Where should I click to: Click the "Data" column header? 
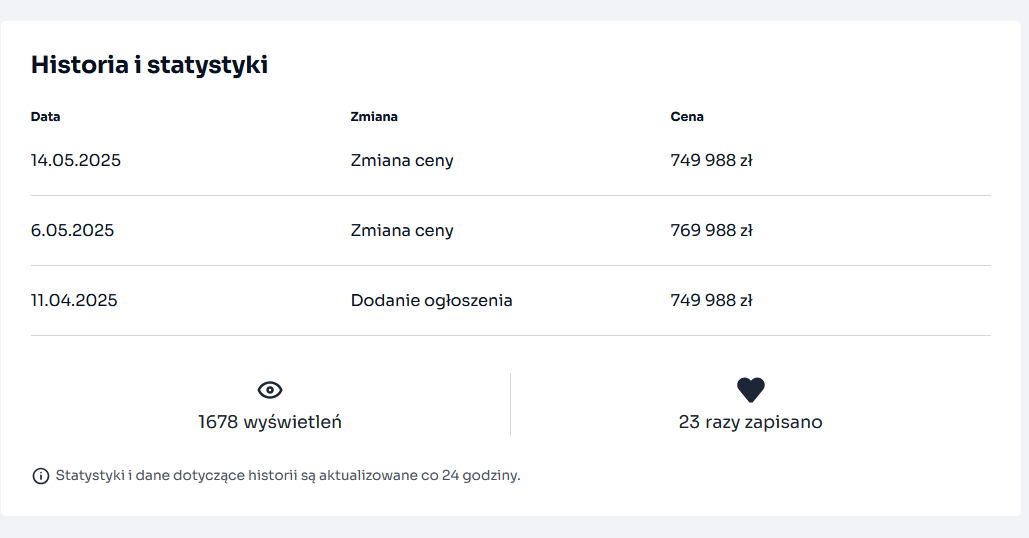pos(46,117)
